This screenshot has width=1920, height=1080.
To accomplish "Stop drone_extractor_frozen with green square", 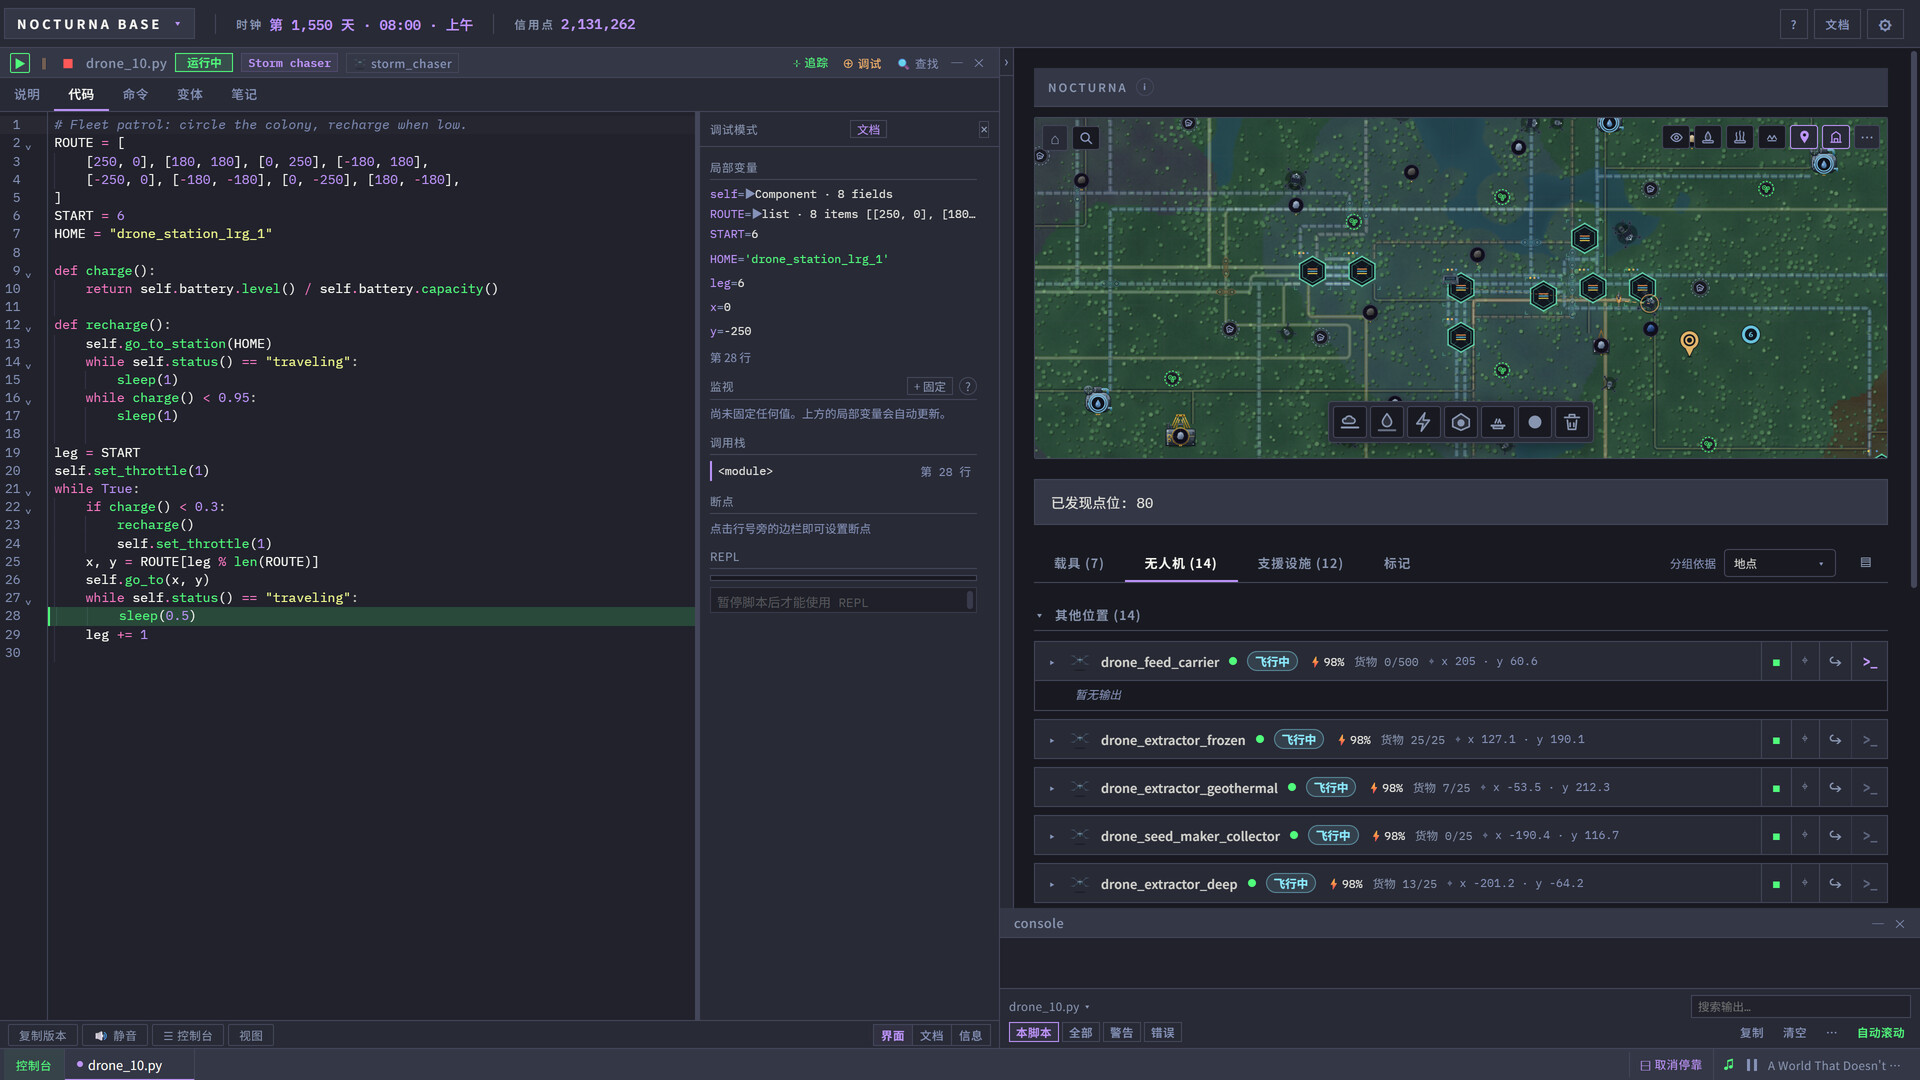I will 1776,740.
